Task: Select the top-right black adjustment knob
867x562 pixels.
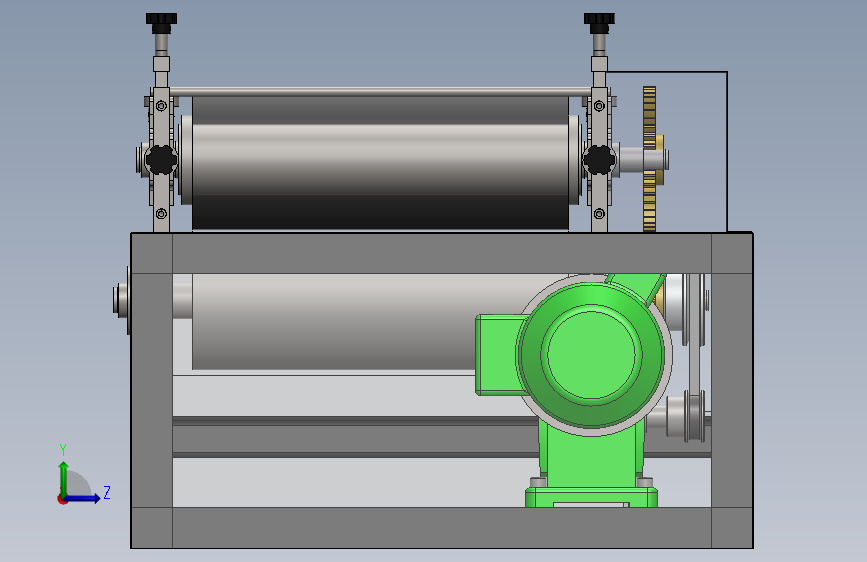Action: click(599, 23)
